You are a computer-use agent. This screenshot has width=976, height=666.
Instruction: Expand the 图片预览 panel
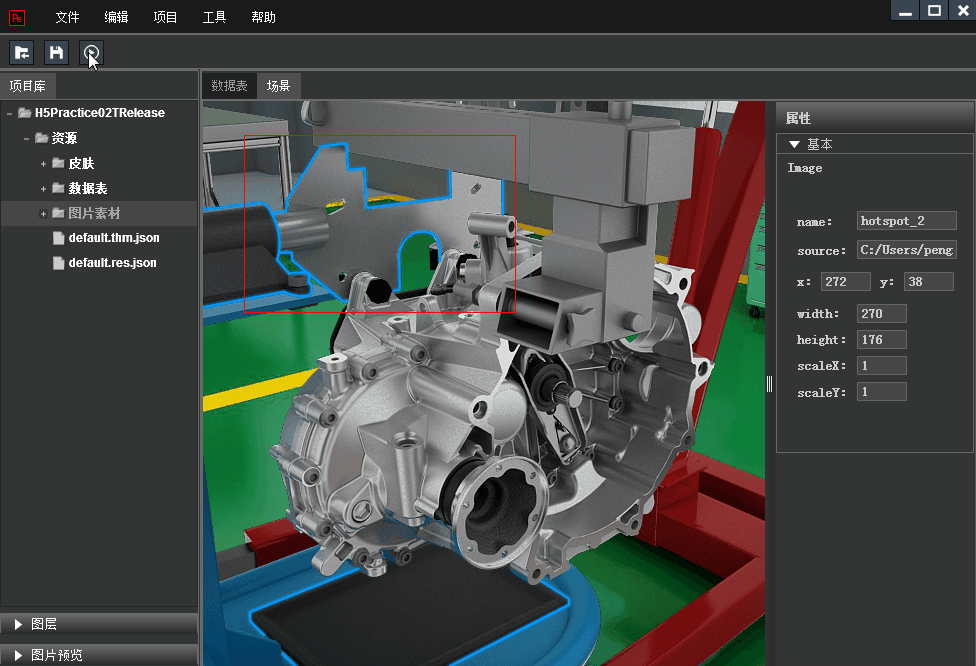pos(18,655)
